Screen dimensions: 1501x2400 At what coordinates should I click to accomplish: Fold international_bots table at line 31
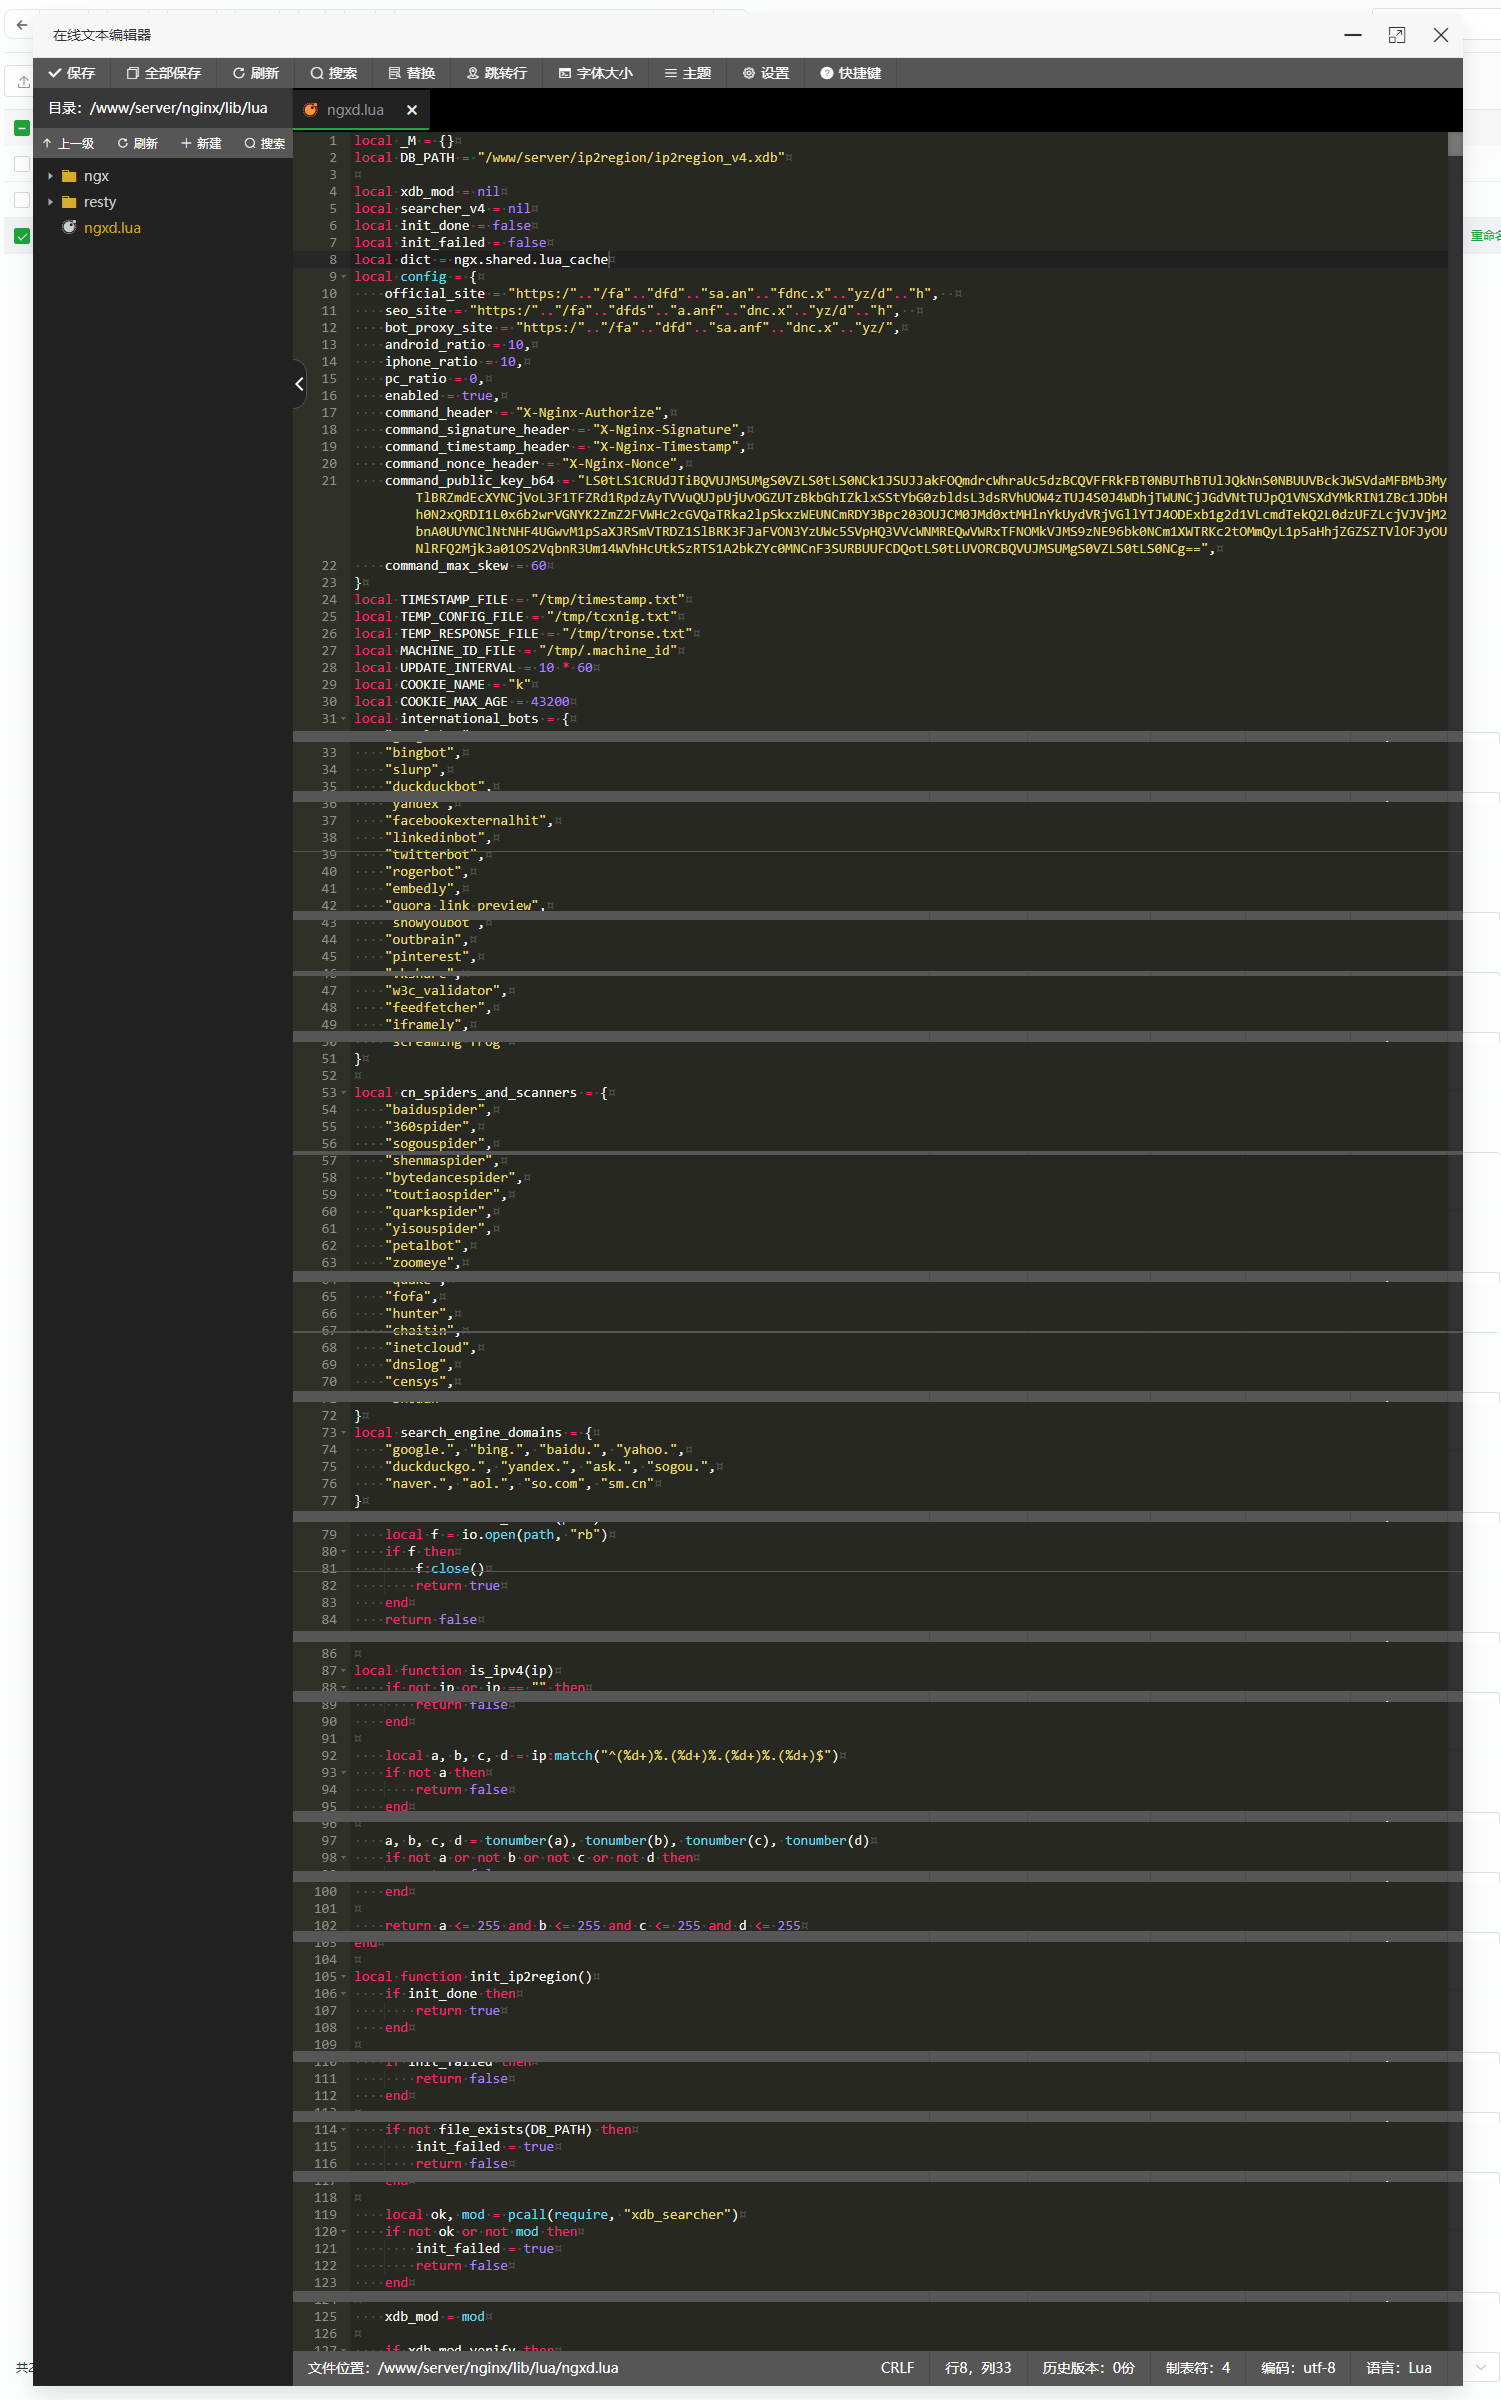[344, 719]
